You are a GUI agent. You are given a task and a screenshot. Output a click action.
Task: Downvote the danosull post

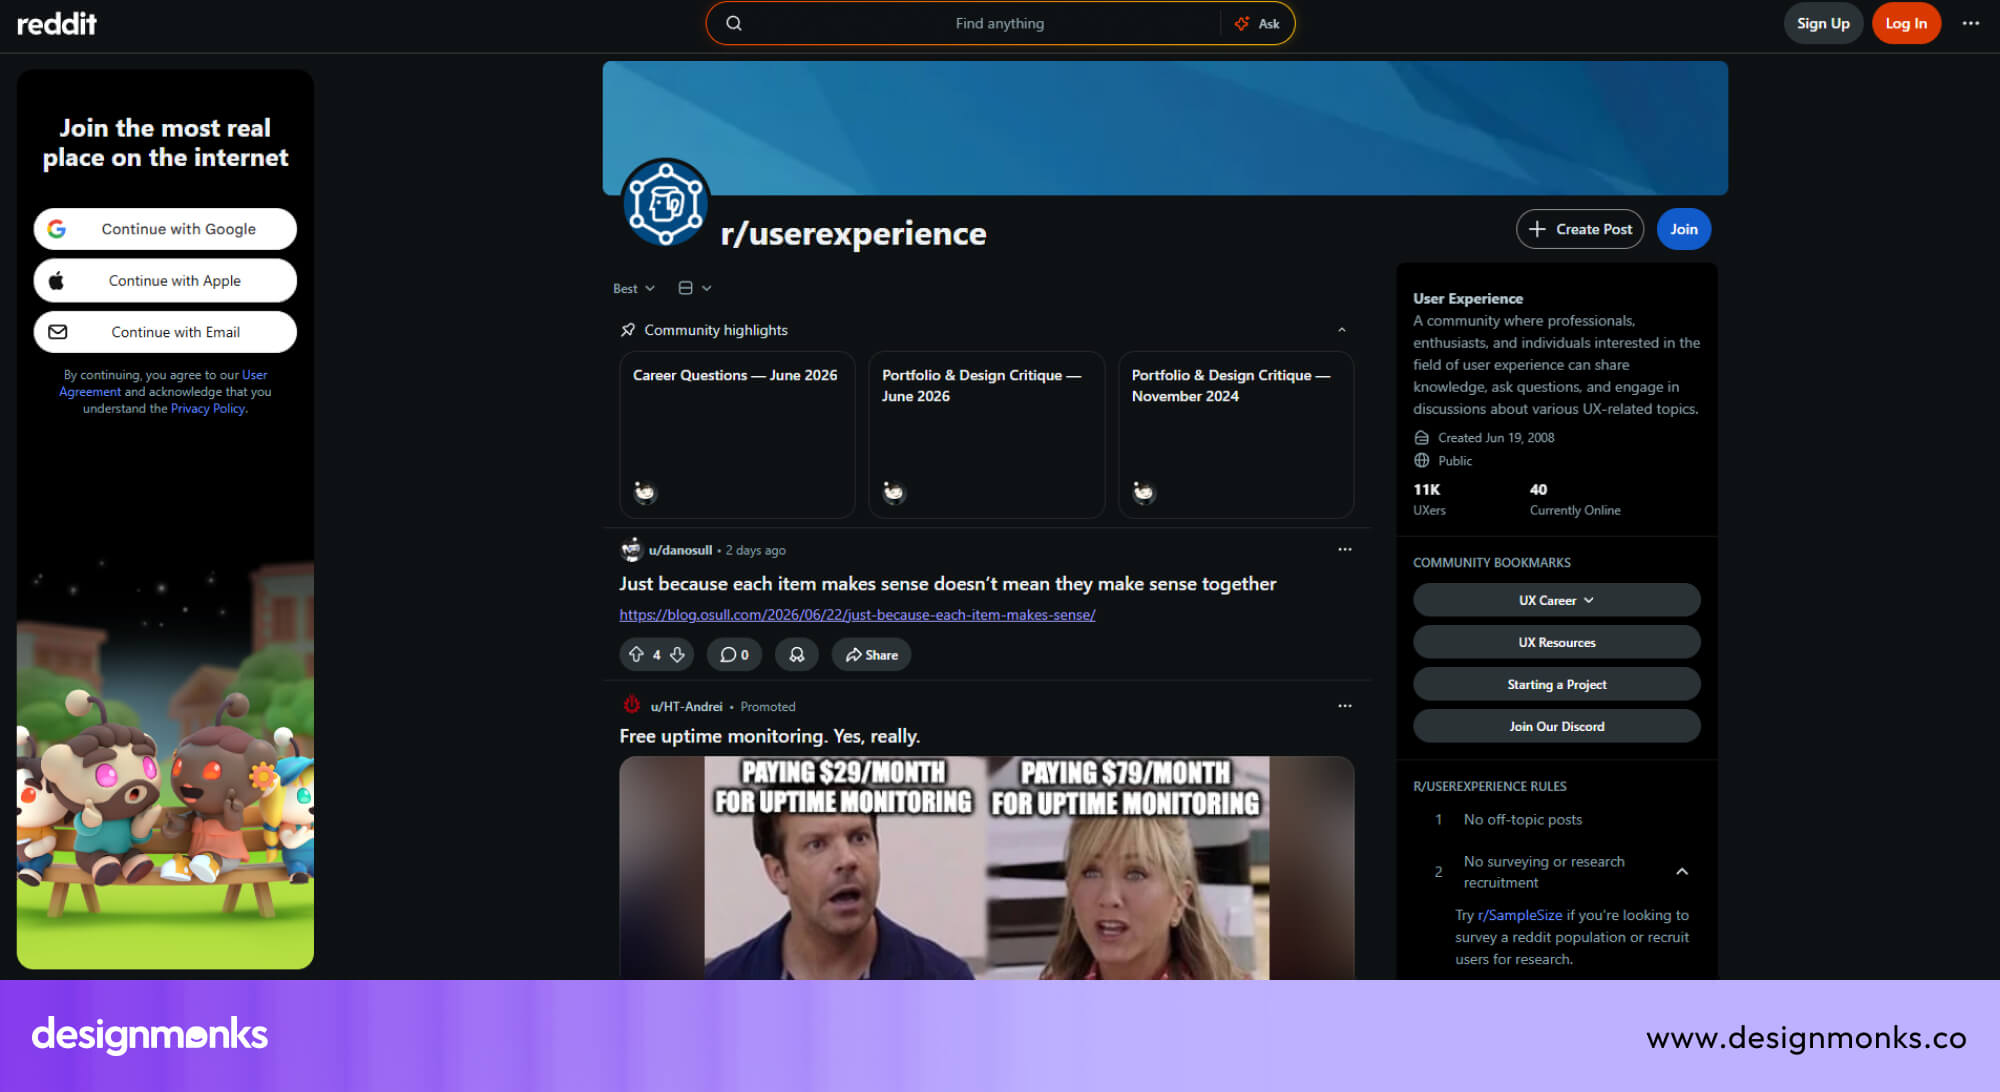[677, 654]
